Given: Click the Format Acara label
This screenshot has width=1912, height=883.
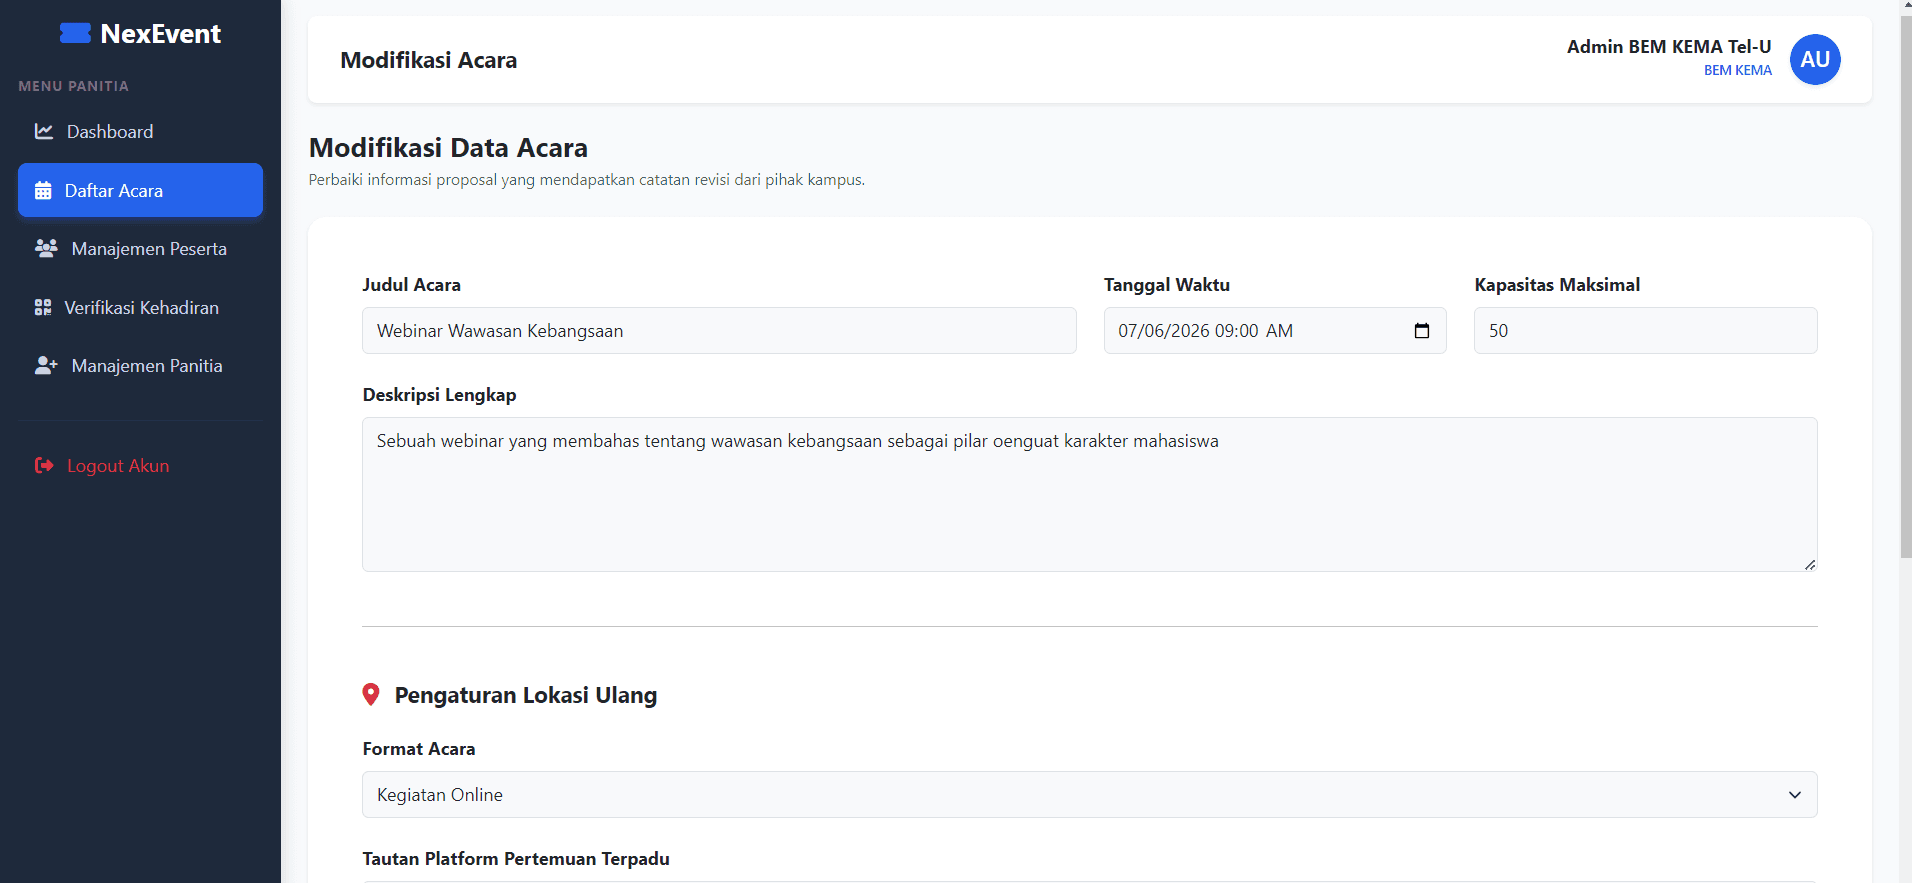Looking at the screenshot, I should pos(419,749).
